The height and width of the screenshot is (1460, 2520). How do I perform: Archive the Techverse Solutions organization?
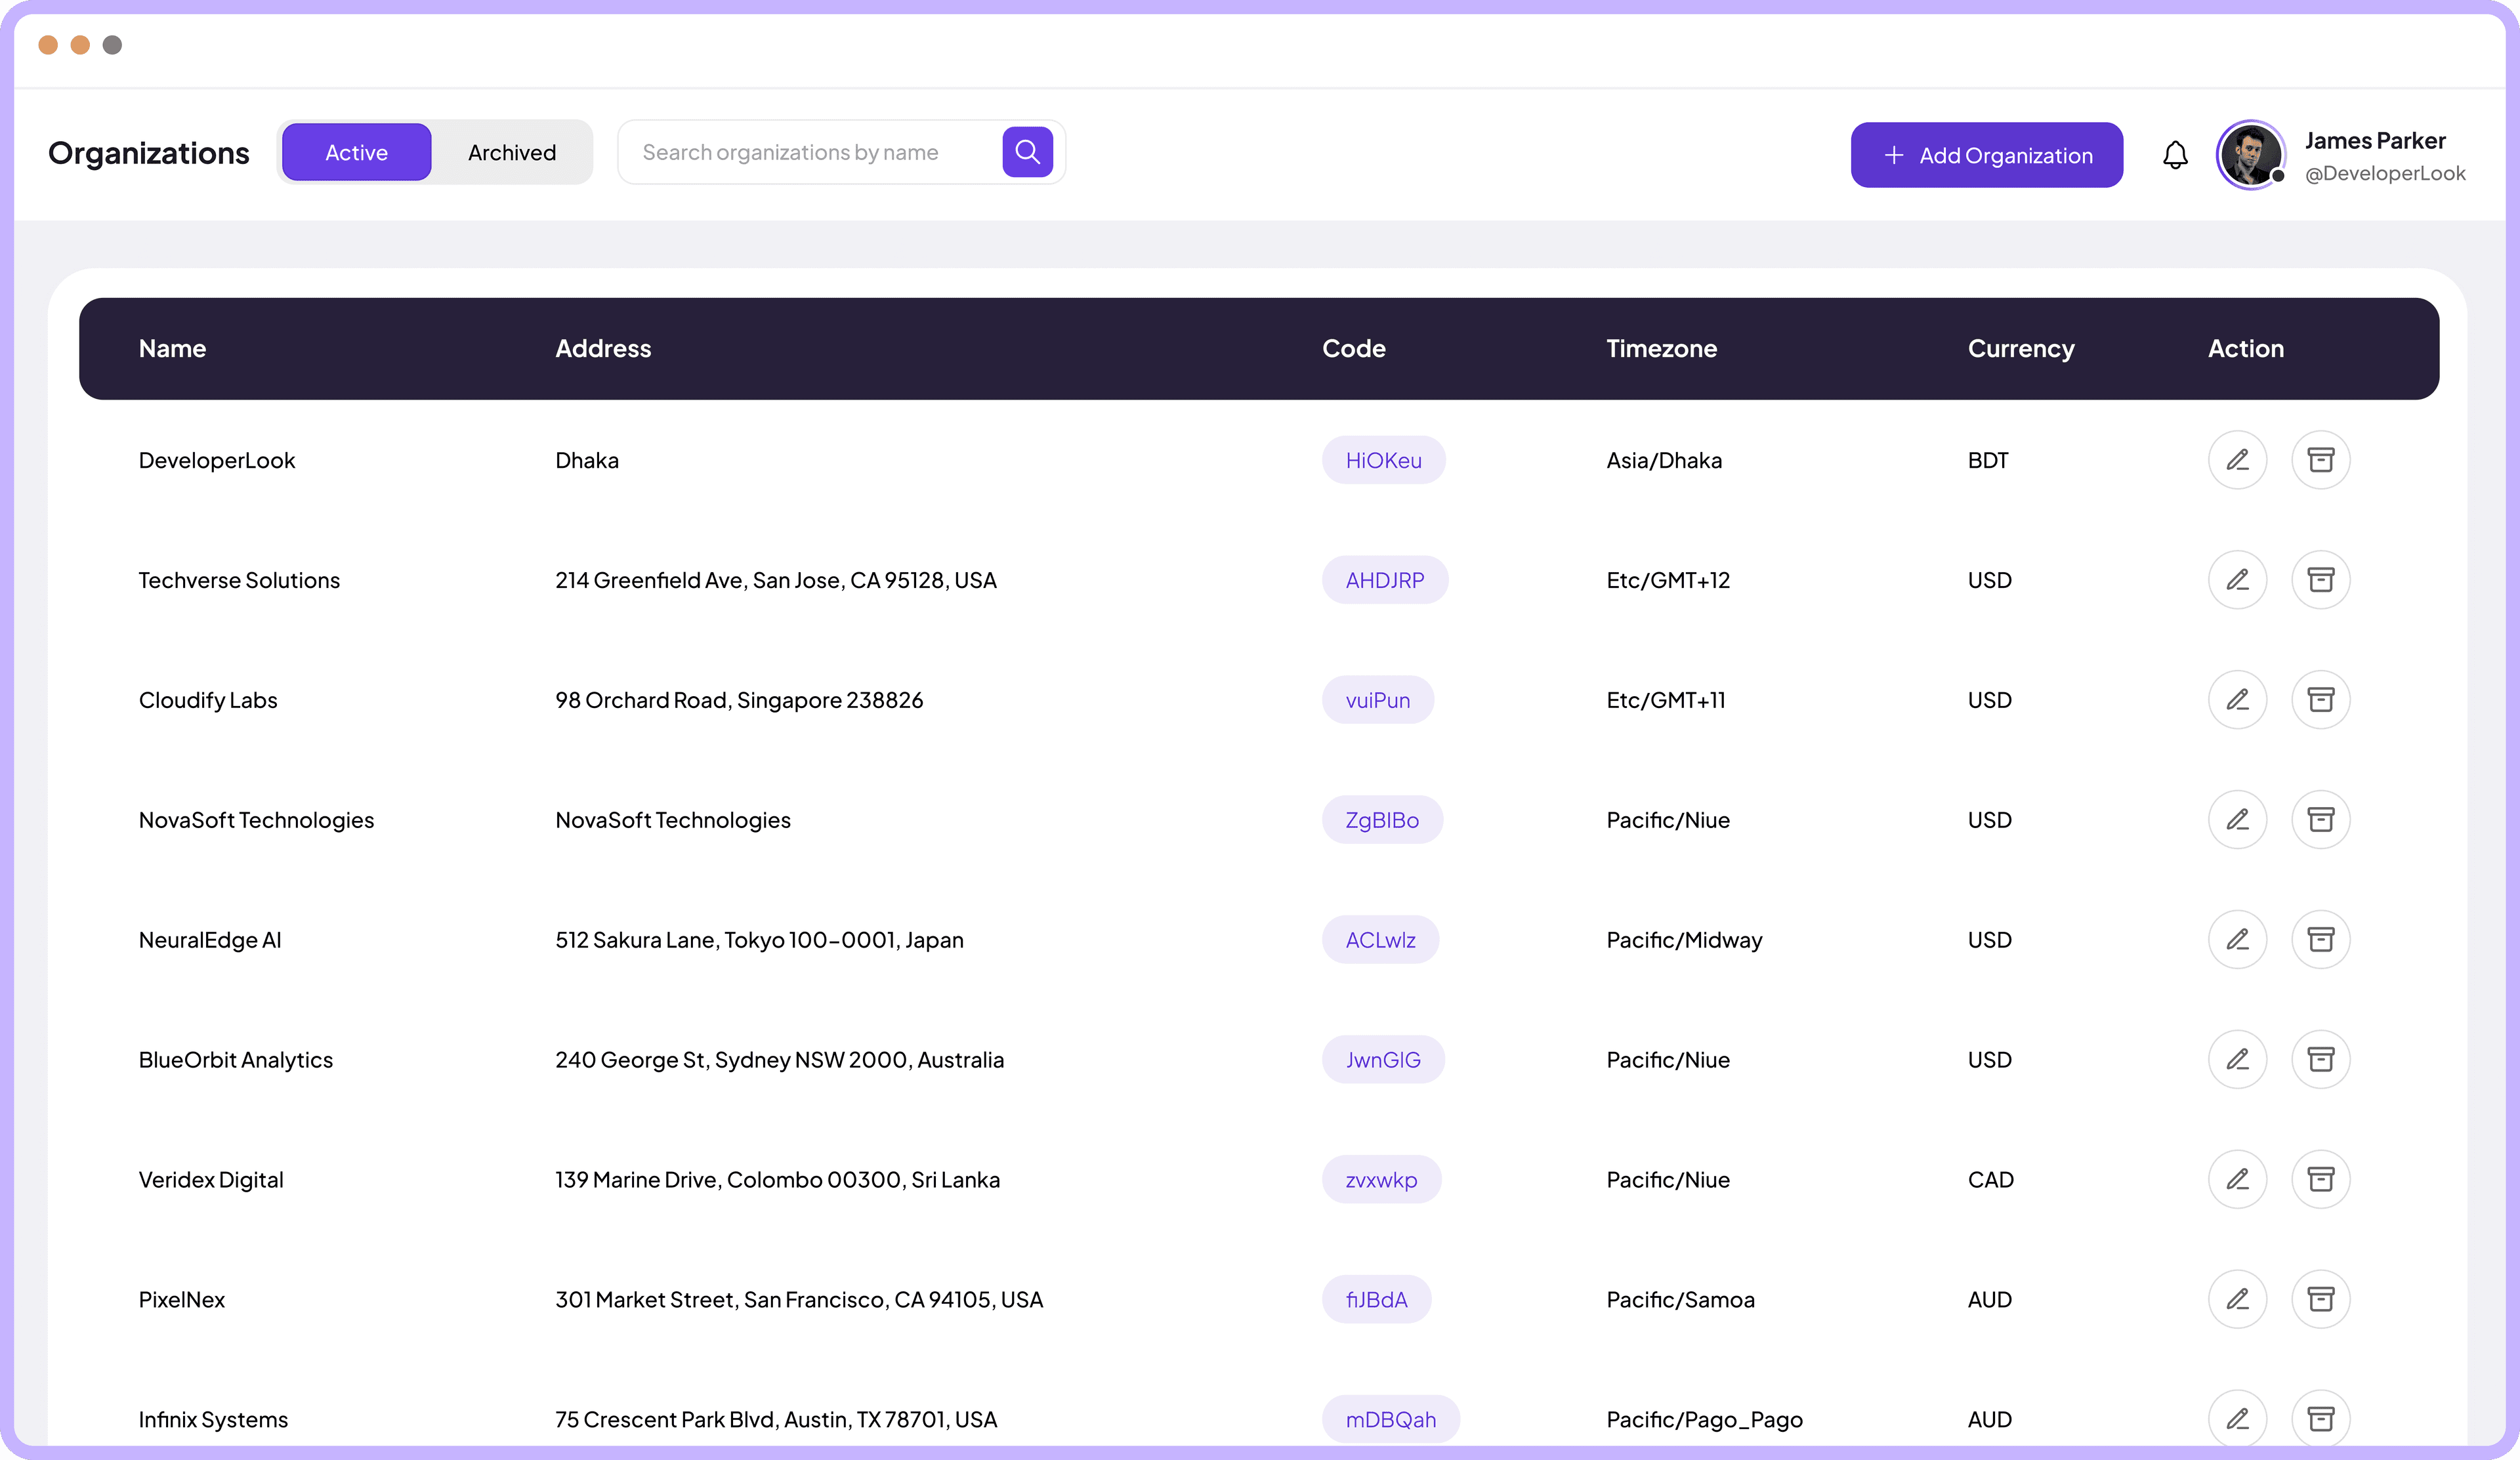[x=2322, y=579]
